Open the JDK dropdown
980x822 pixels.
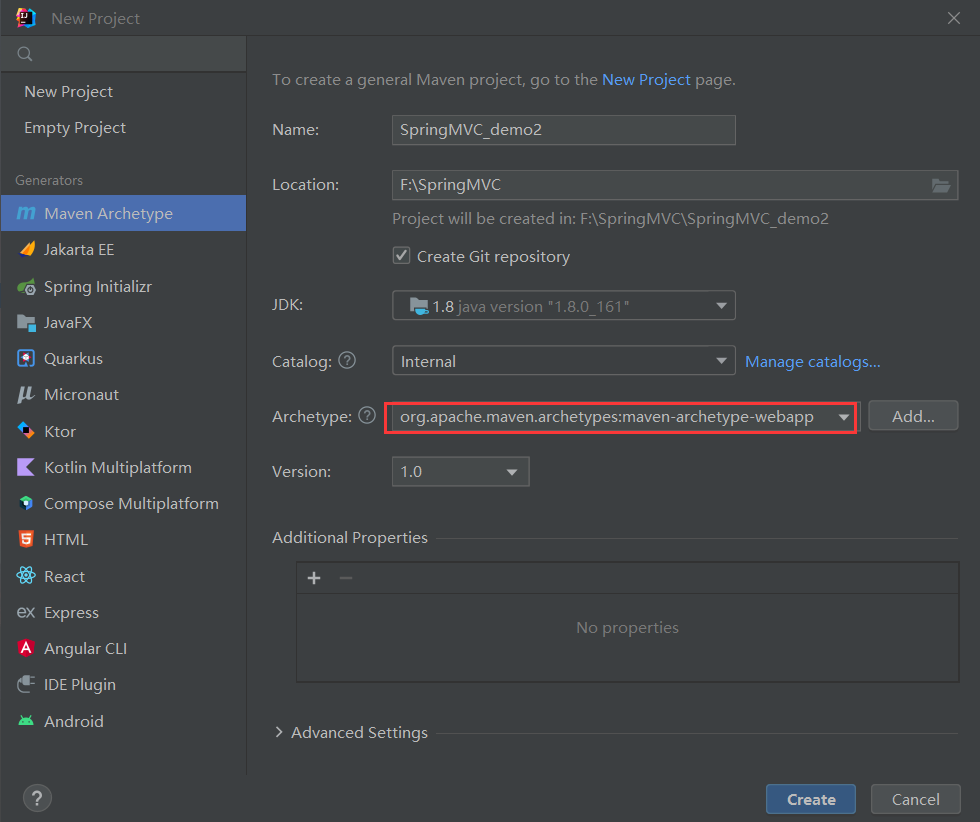click(x=563, y=305)
